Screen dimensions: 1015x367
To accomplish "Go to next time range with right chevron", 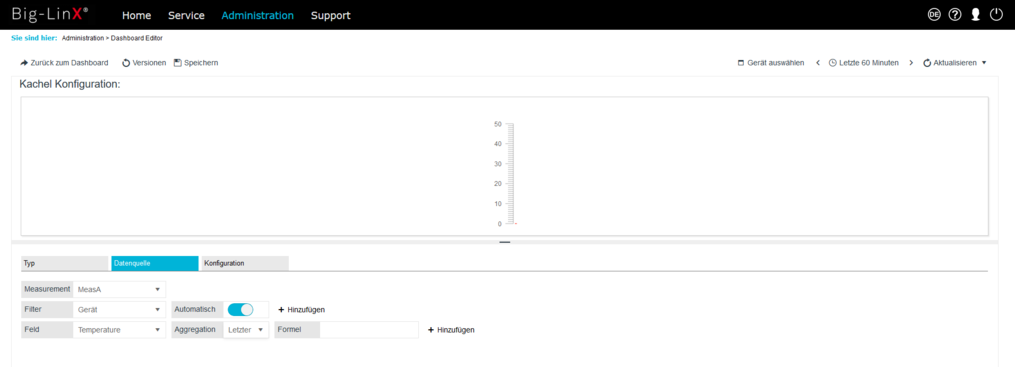I will pyautogui.click(x=911, y=63).
